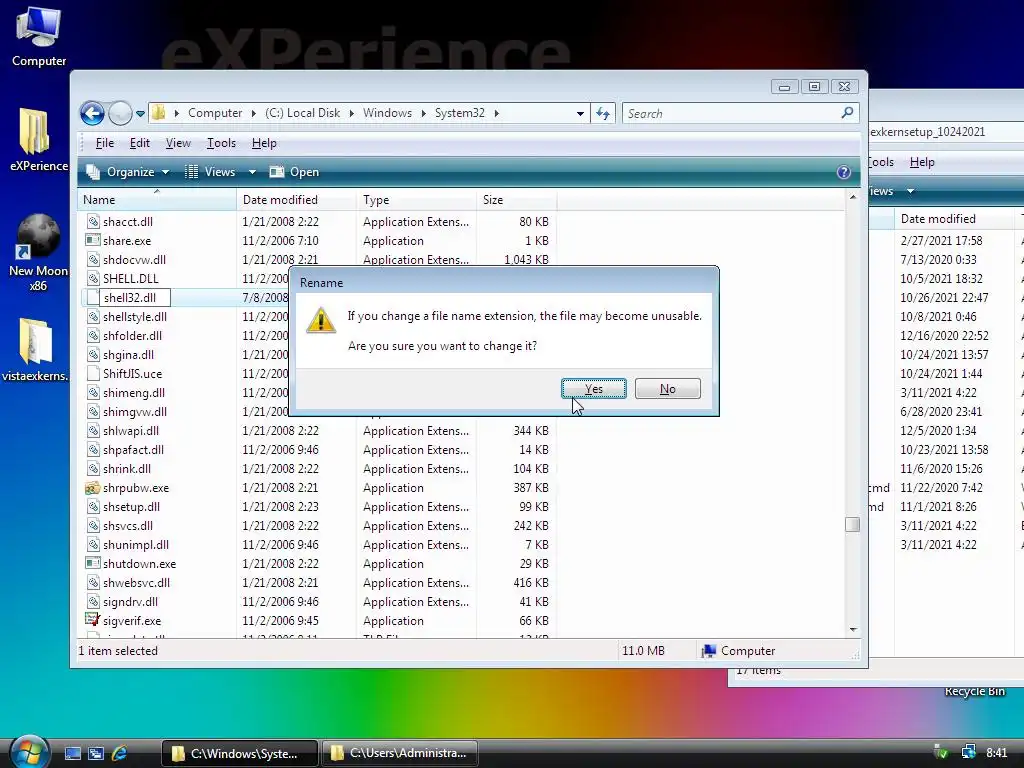The height and width of the screenshot is (768, 1024).
Task: Open the View menu
Action: pos(178,143)
